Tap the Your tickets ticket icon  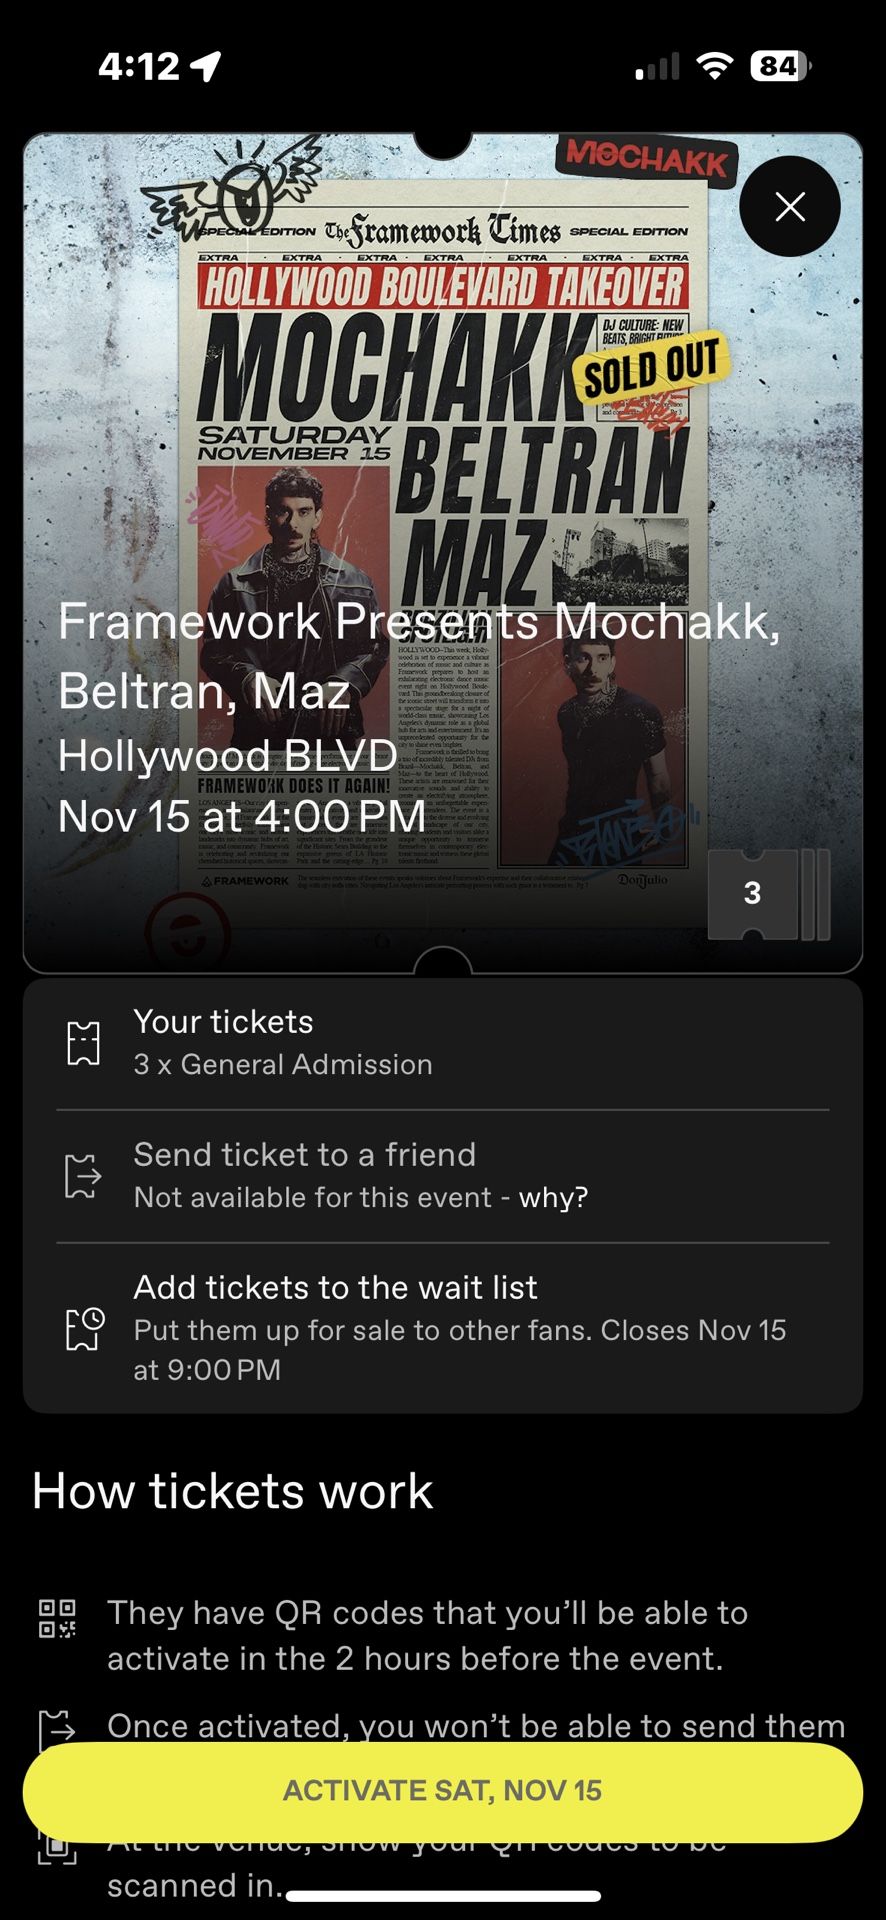coord(83,1043)
